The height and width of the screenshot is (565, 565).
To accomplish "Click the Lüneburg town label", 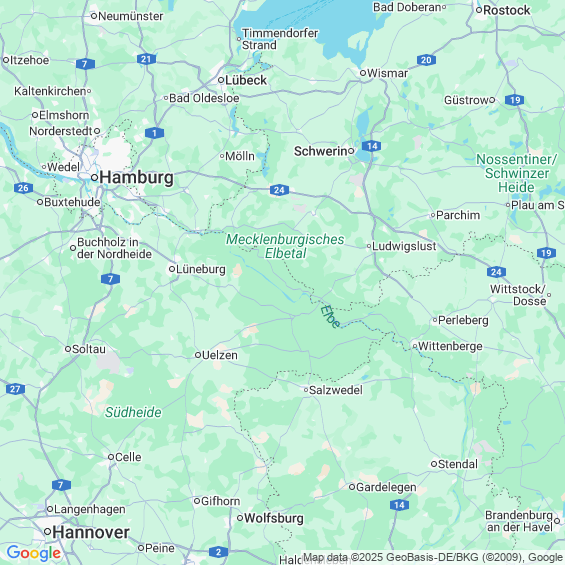I will [201, 269].
